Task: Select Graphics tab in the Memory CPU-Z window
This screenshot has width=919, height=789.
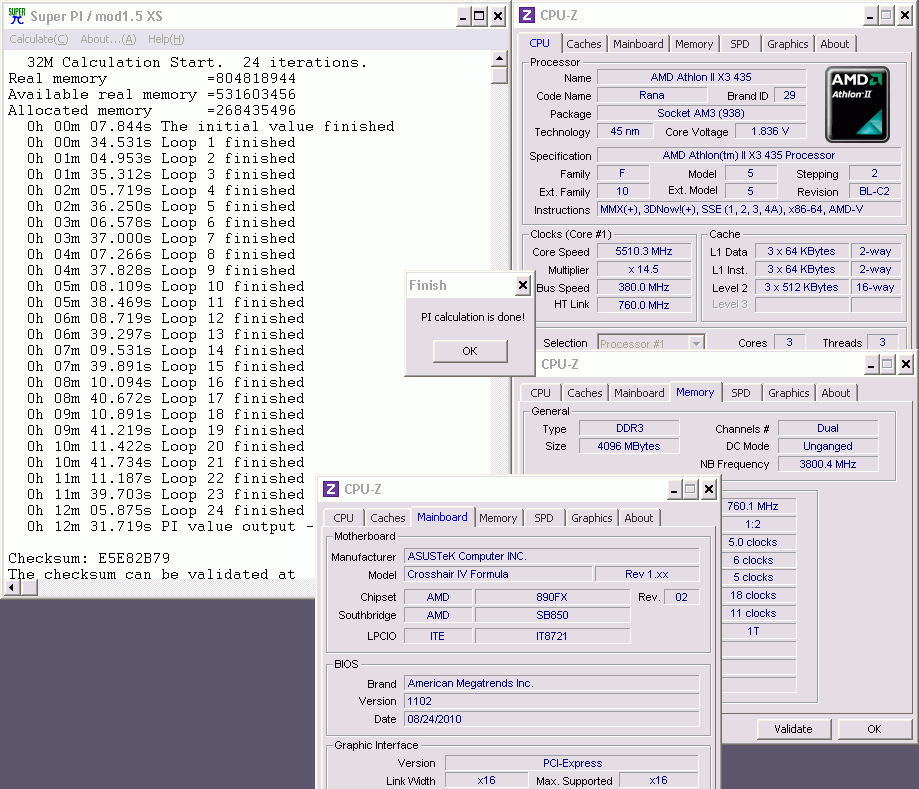Action: tap(788, 393)
